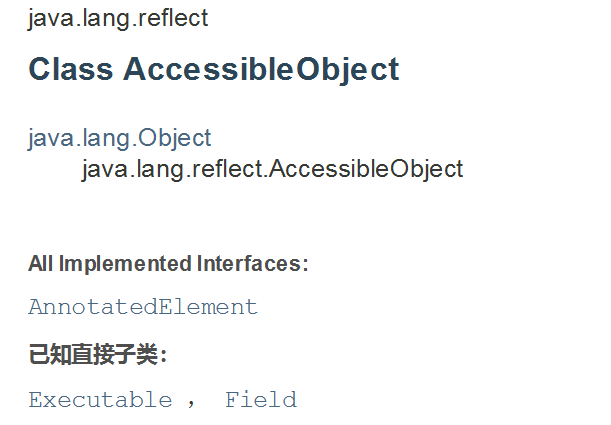The width and height of the screenshot is (611, 425).
Task: Open the AnnotatedElement interface link
Action: point(143,307)
